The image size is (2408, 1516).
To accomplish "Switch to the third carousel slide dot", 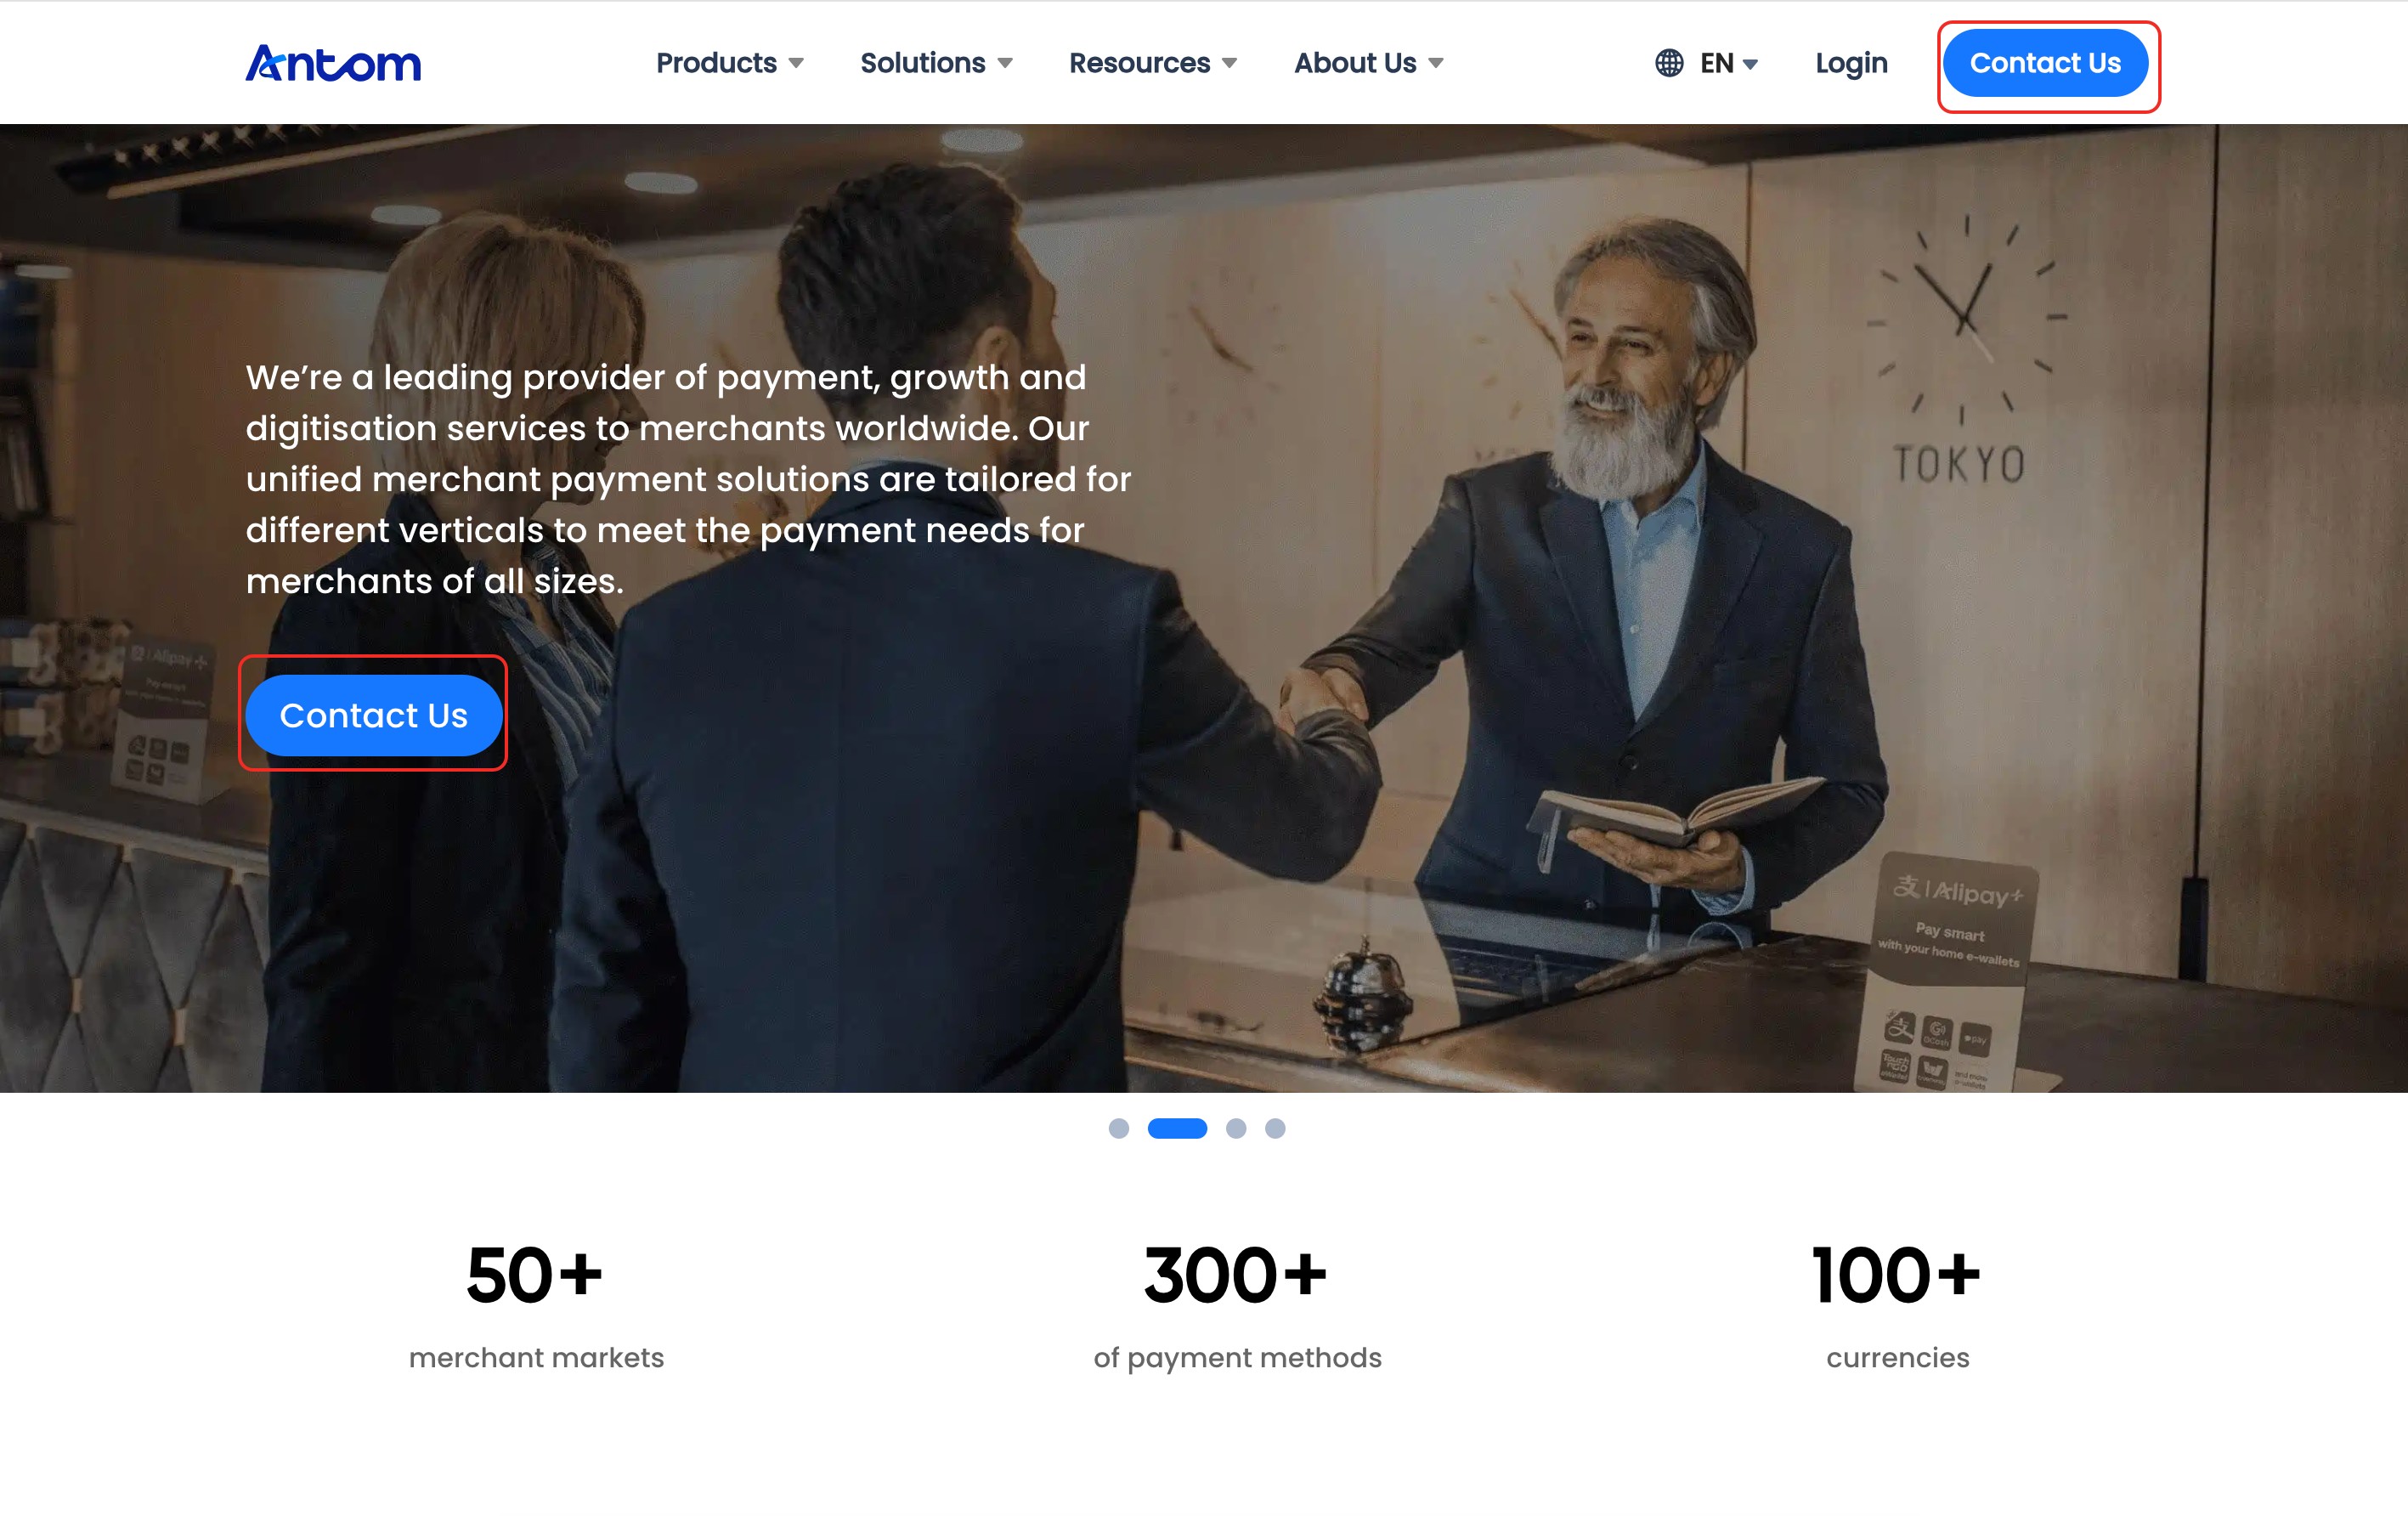I will point(1236,1128).
